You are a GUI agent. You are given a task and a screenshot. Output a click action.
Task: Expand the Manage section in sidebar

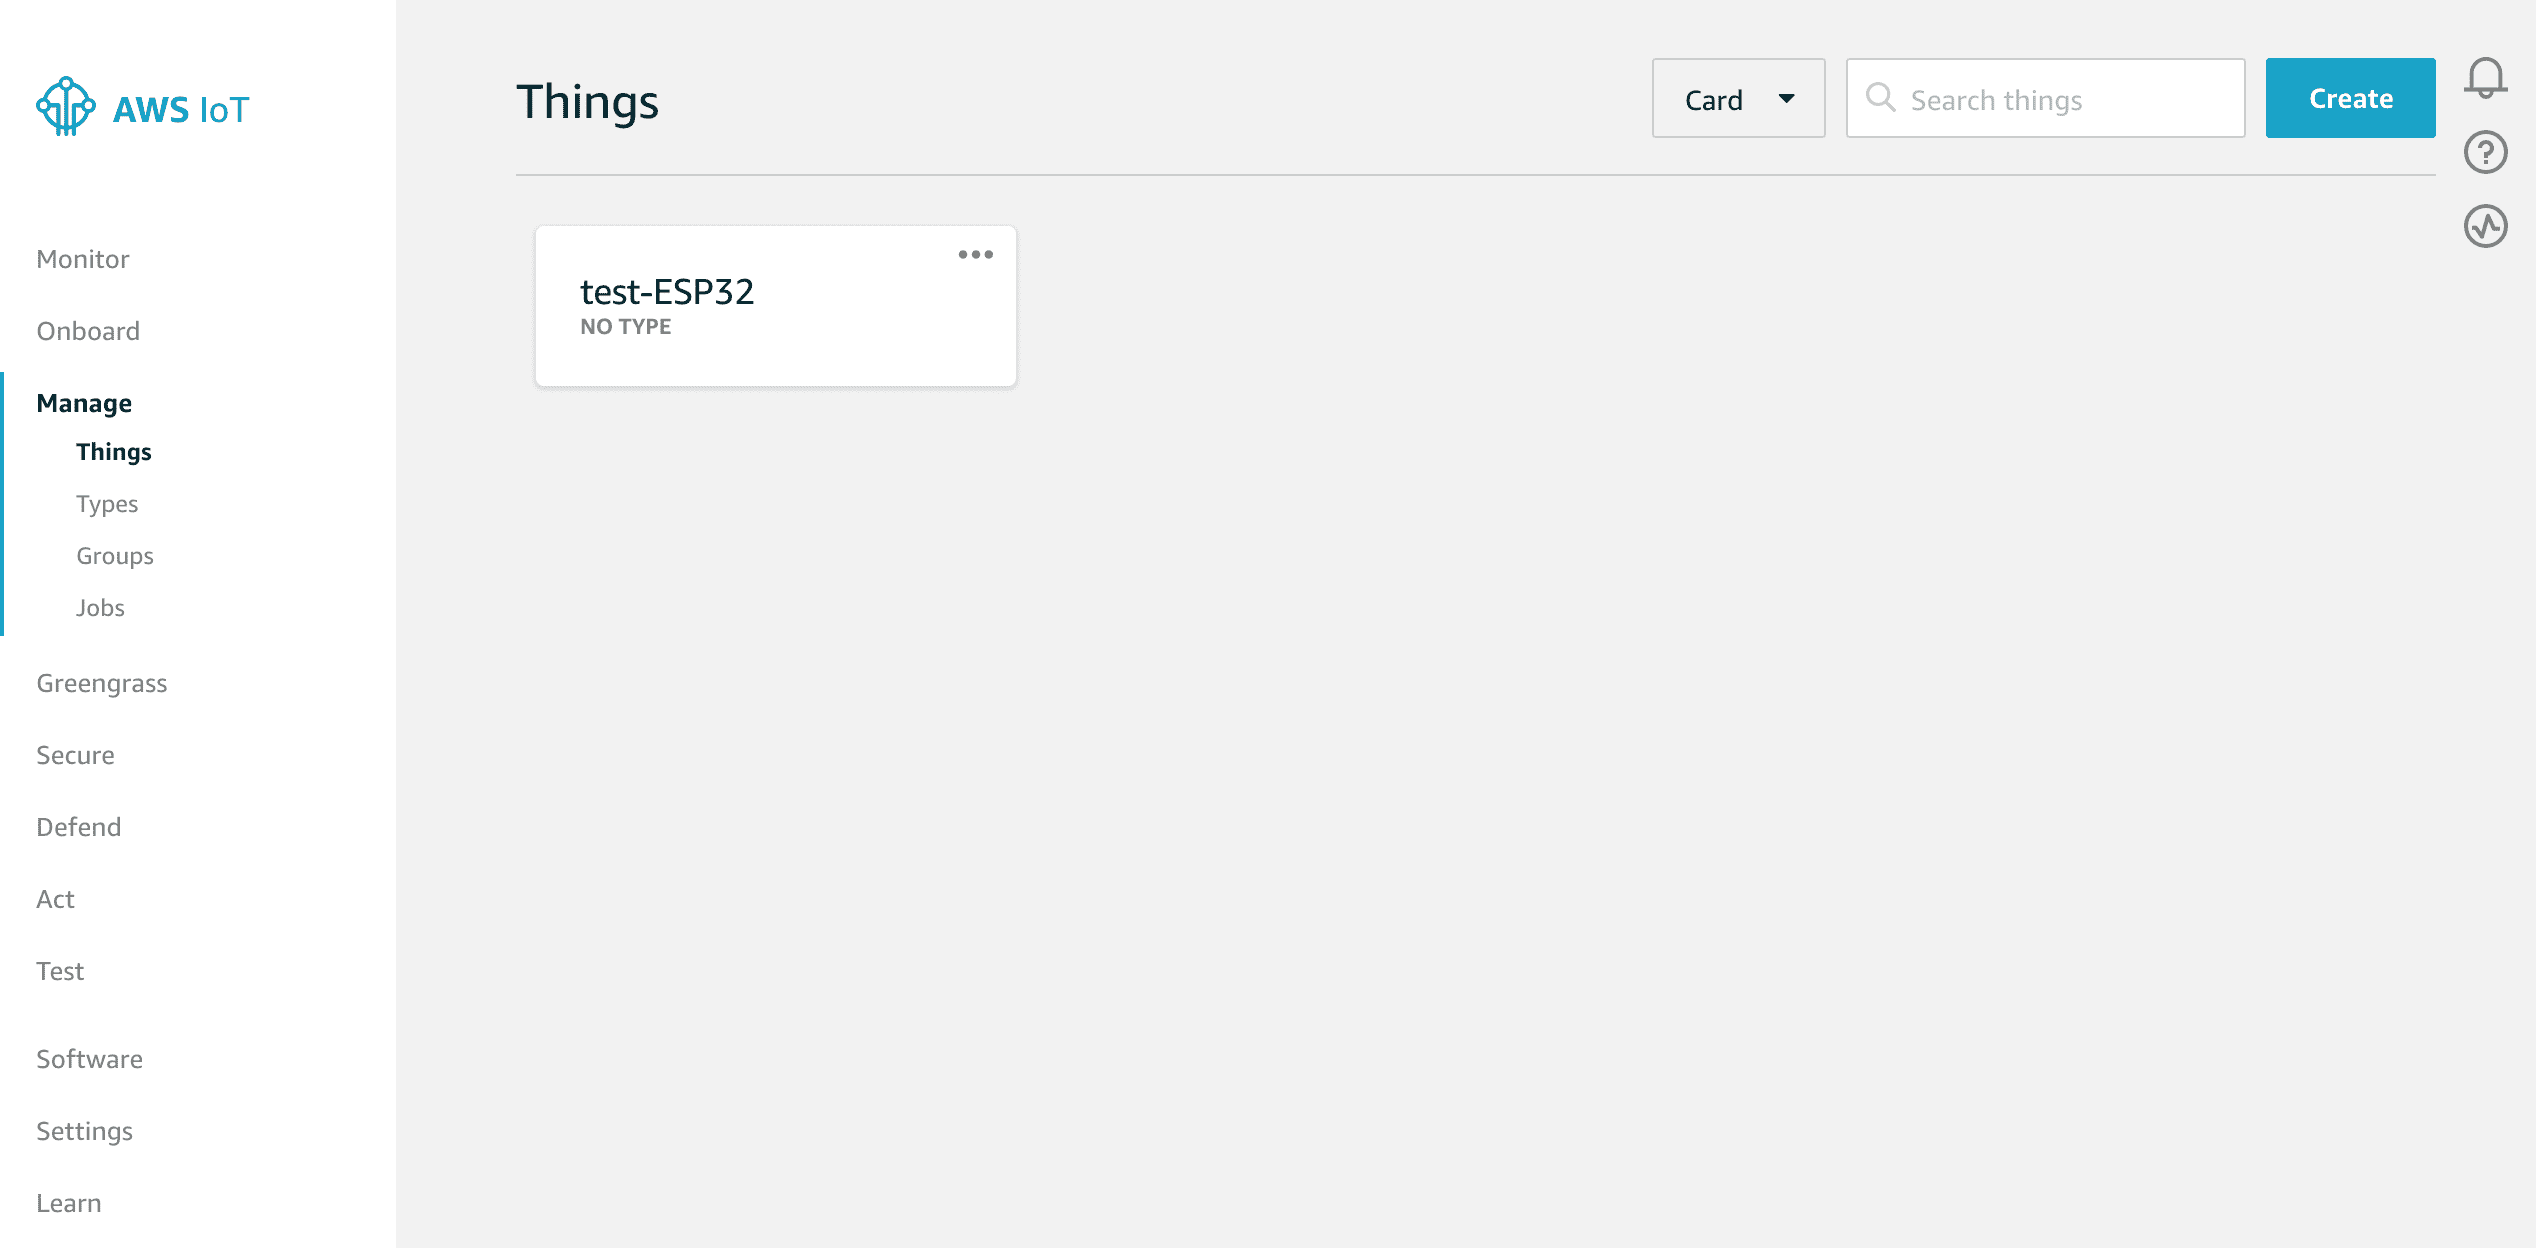point(84,403)
